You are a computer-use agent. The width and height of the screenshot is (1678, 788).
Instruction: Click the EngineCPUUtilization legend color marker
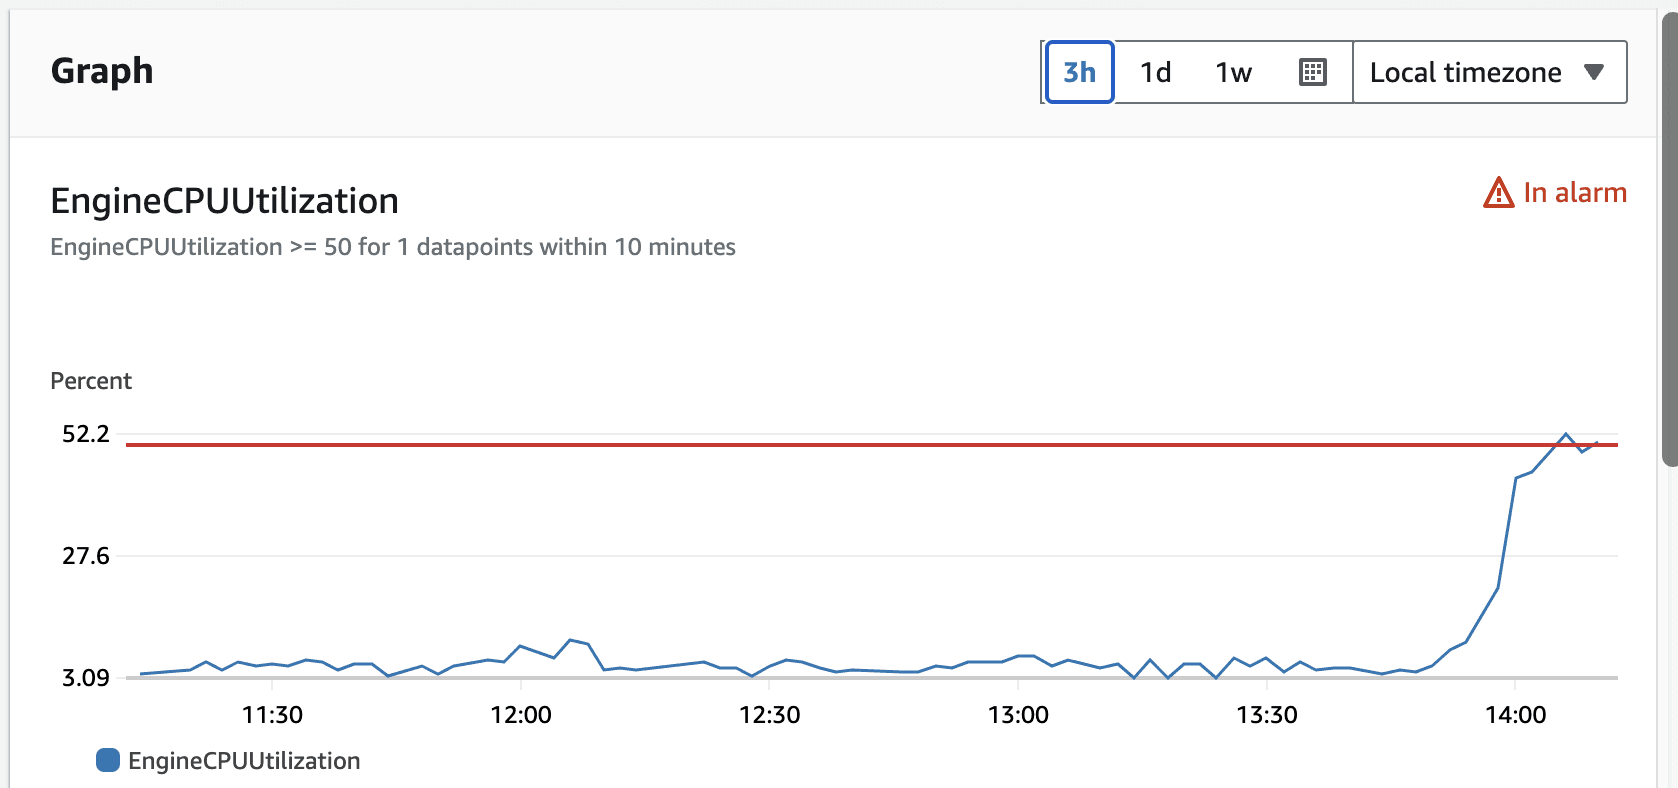[107, 760]
